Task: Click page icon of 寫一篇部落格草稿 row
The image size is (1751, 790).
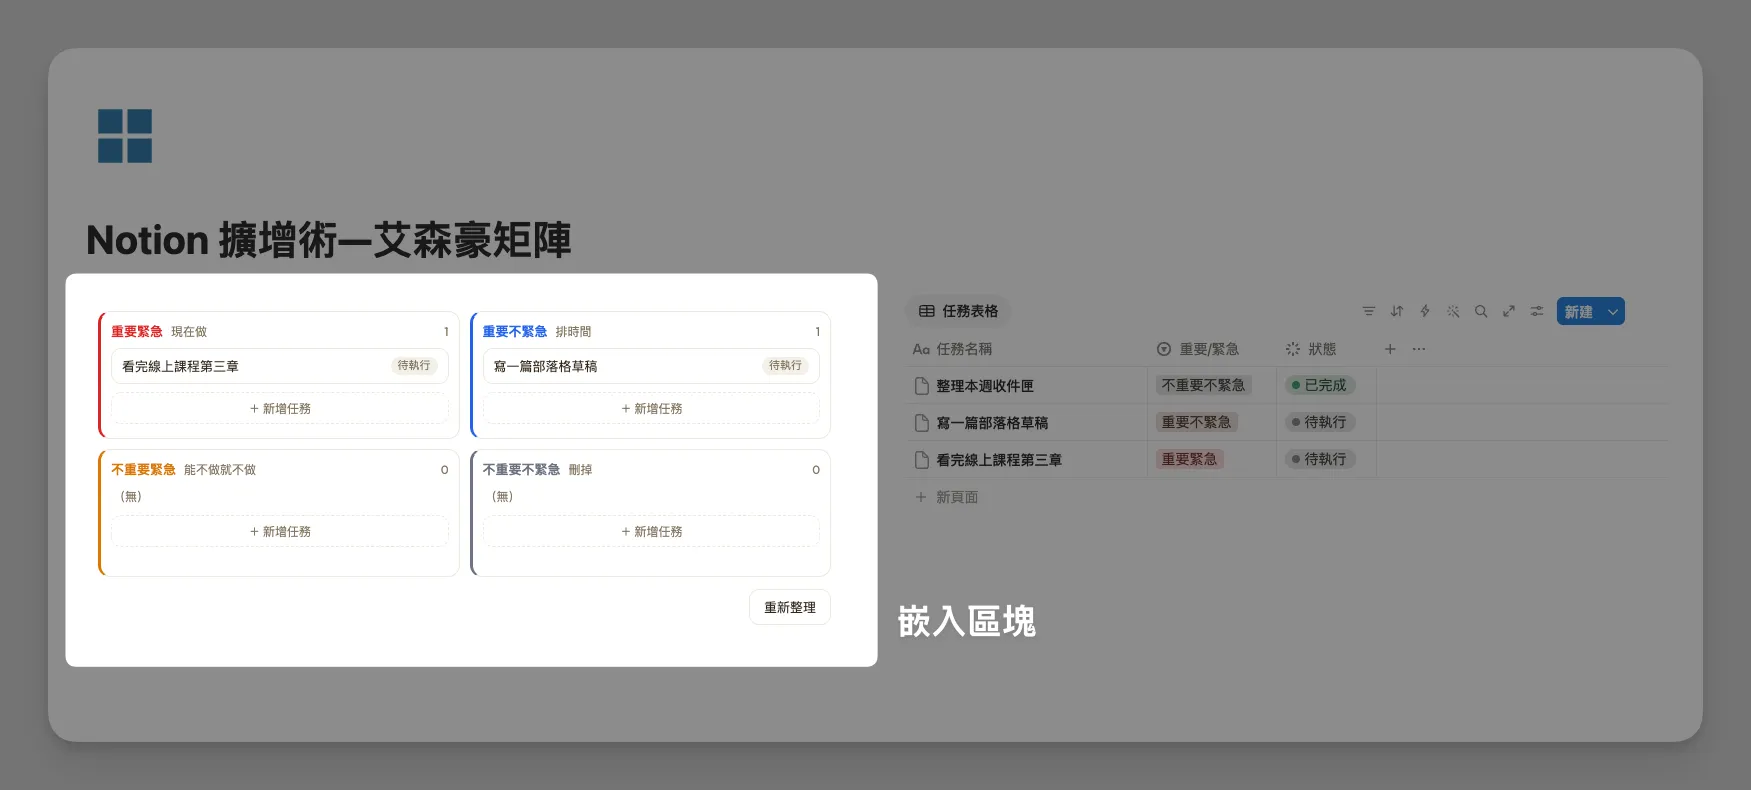Action: click(x=922, y=423)
